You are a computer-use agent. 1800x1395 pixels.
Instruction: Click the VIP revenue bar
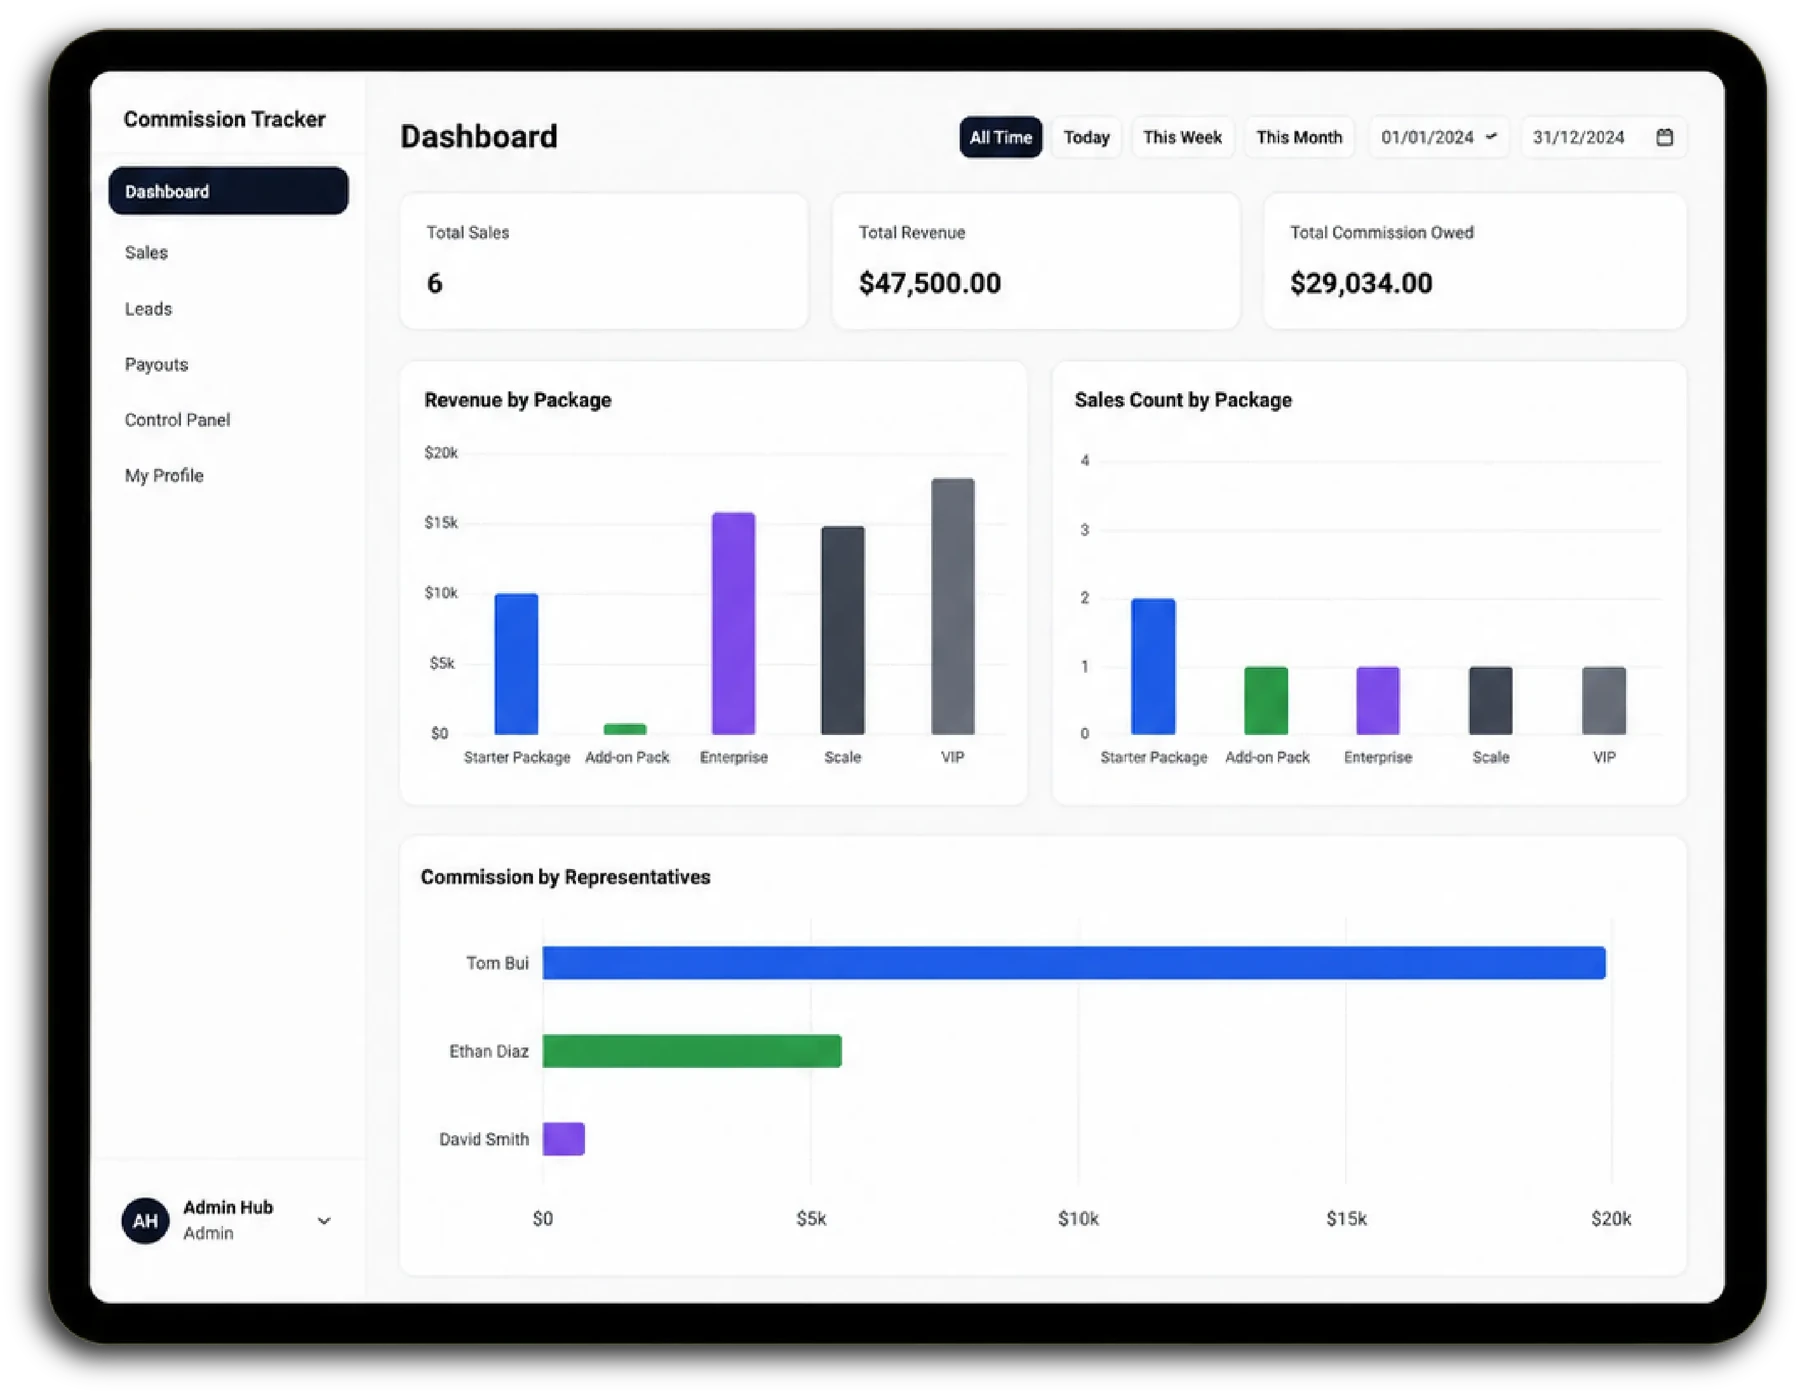(x=953, y=606)
